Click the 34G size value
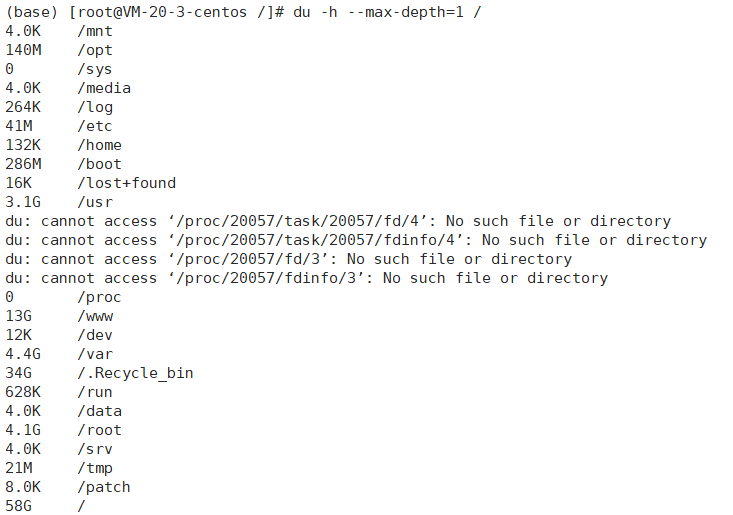The image size is (733, 515). pyautogui.click(x=19, y=373)
